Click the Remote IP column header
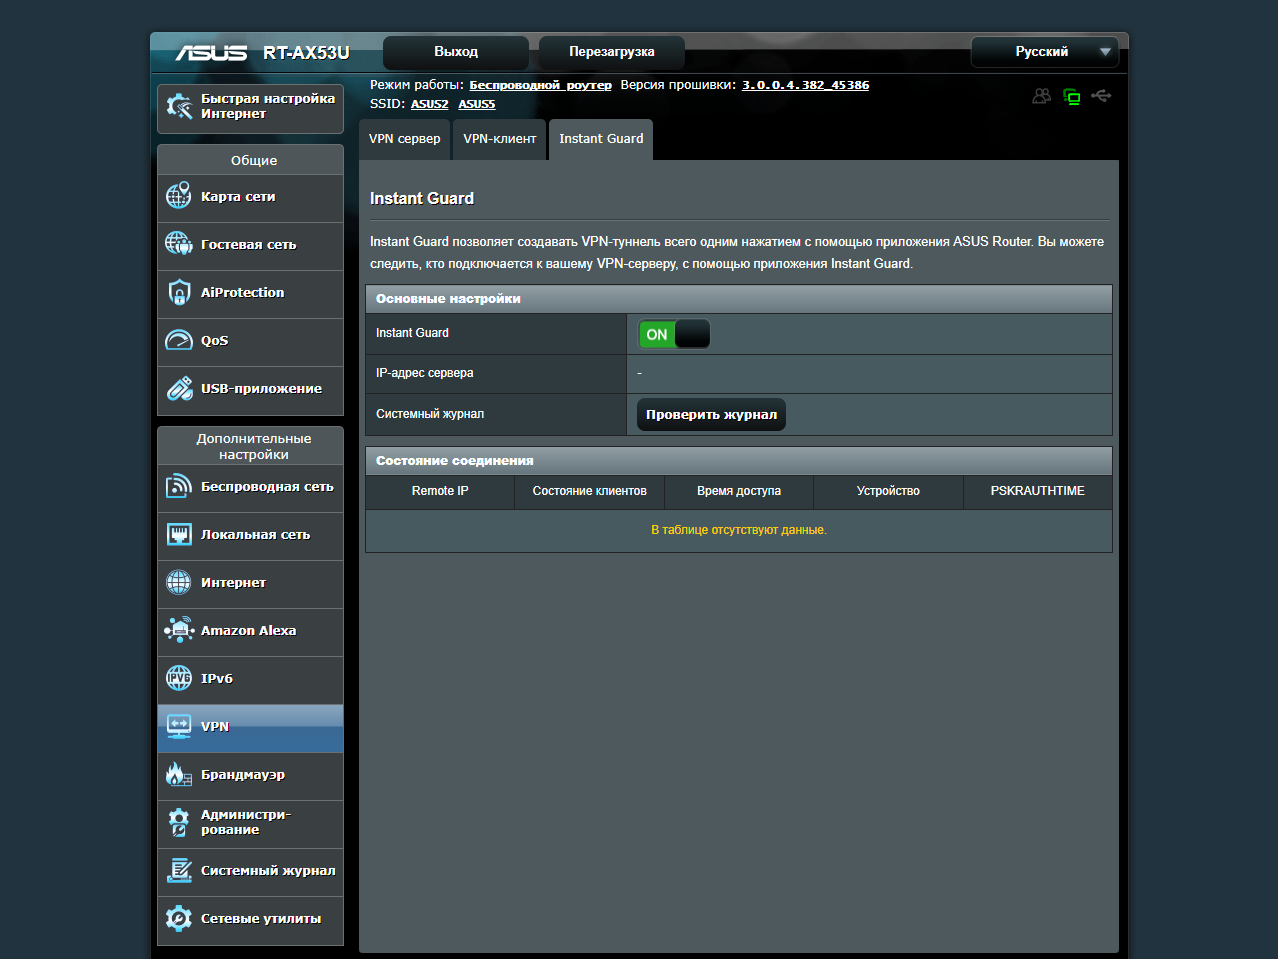The image size is (1278, 959). coord(440,491)
